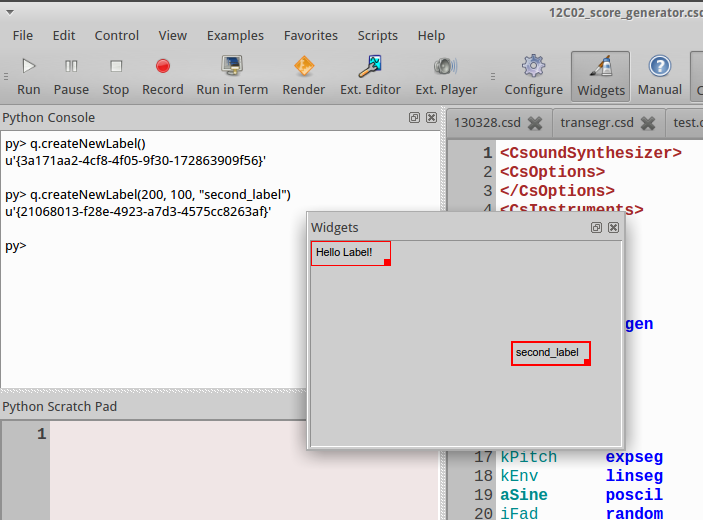Select the second_label widget

point(551,353)
